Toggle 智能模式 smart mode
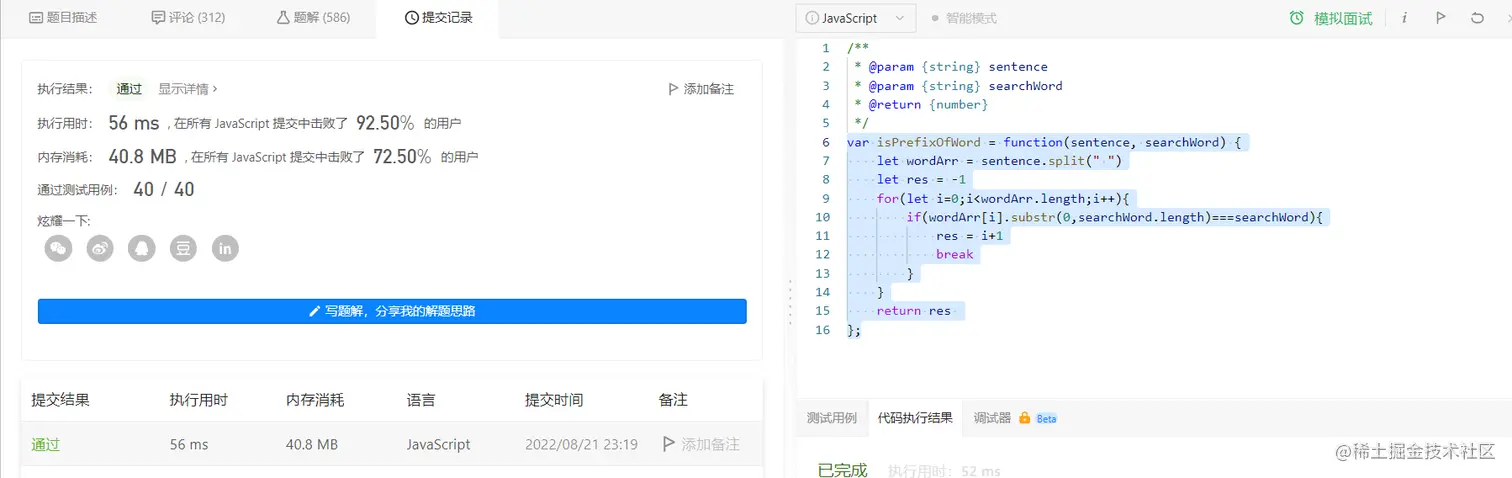The height and width of the screenshot is (478, 1512). click(x=964, y=18)
